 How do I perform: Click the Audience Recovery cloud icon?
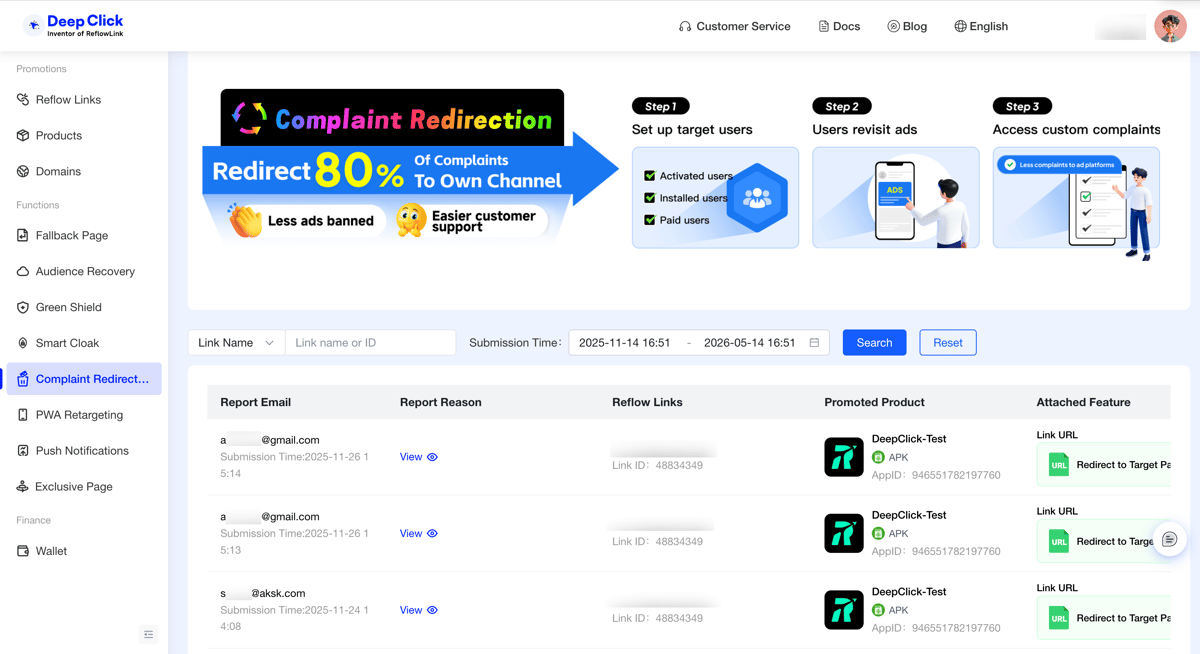(23, 272)
